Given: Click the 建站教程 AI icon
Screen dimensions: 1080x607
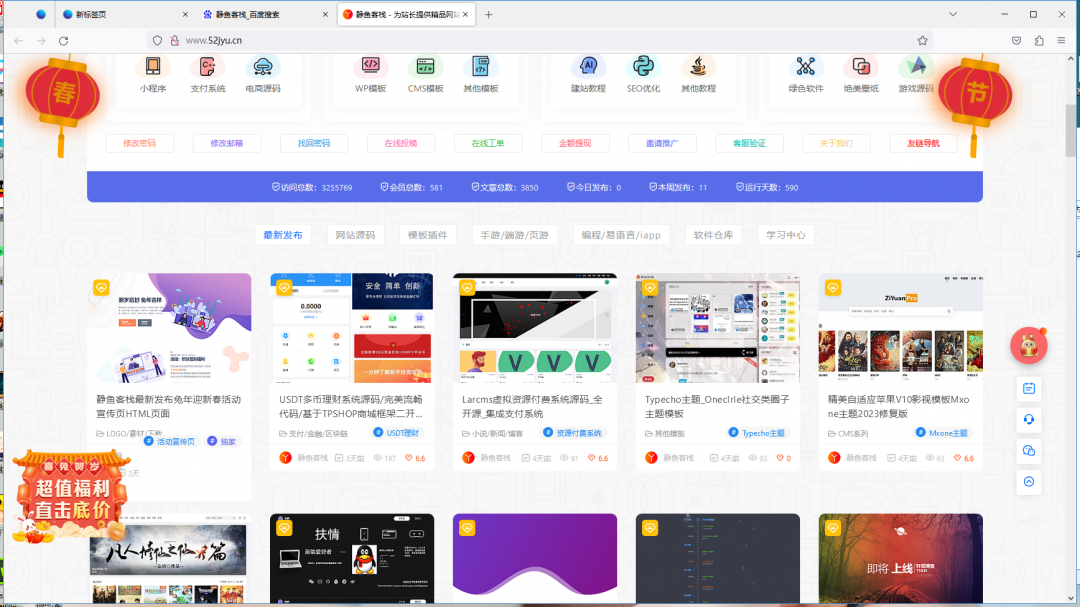Looking at the screenshot, I should click(x=588, y=67).
